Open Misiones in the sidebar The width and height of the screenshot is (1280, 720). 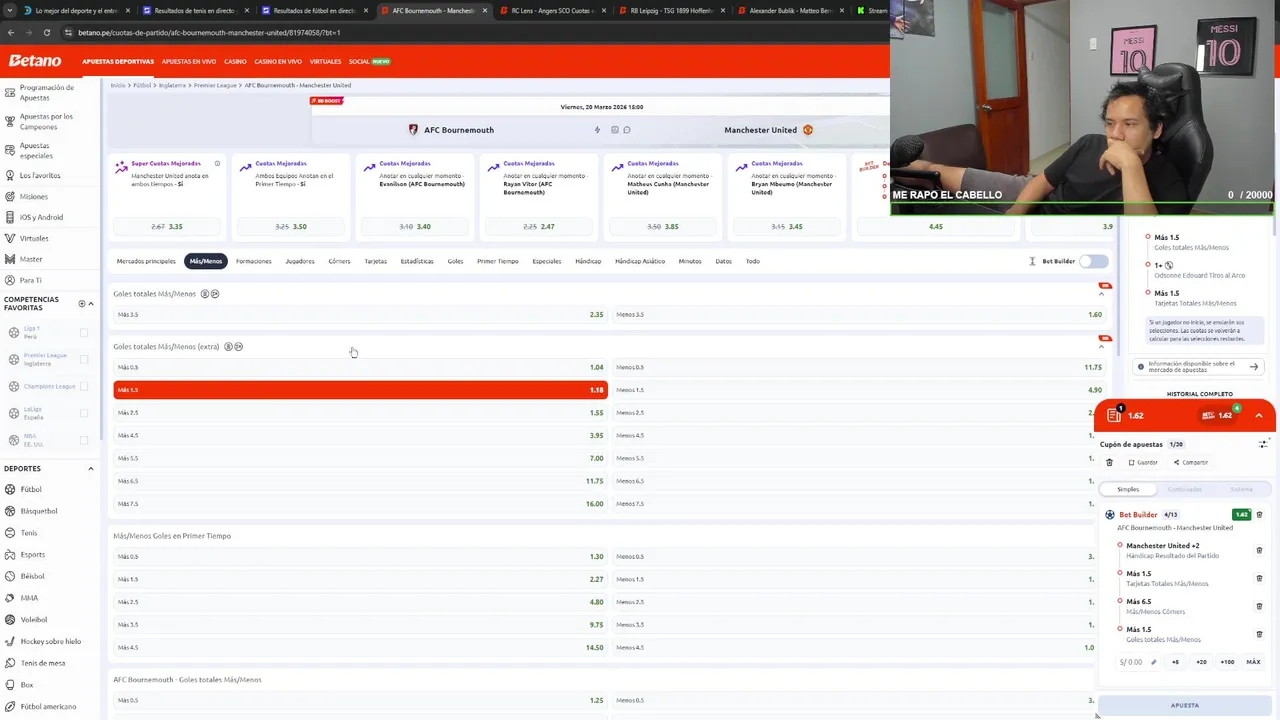[x=33, y=196]
